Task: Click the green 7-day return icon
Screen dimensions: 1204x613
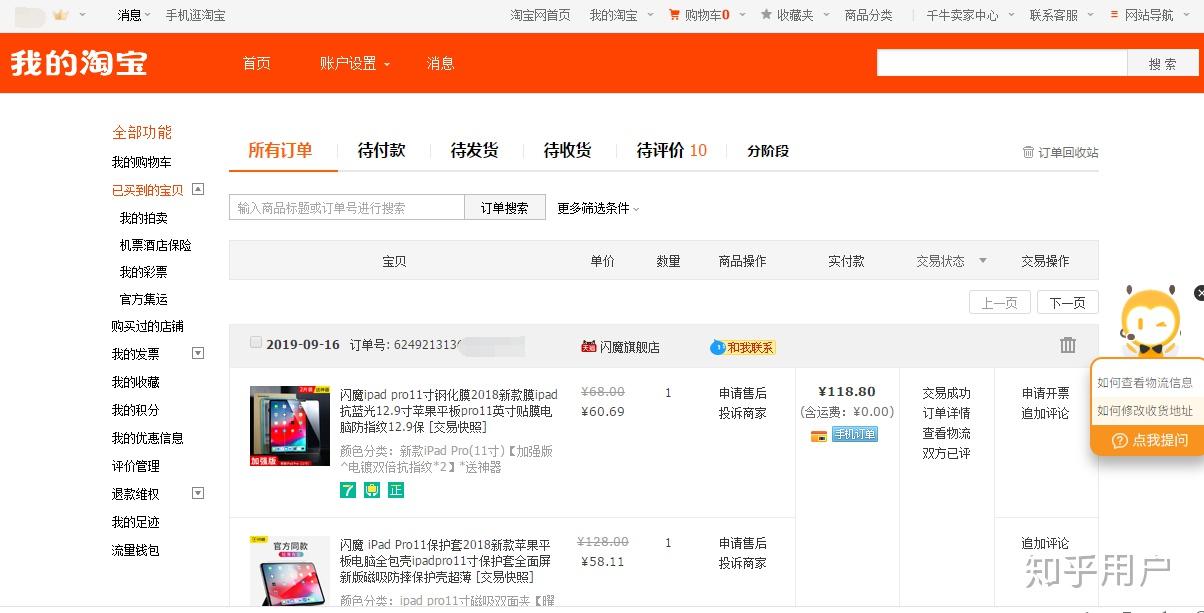Action: [x=348, y=490]
